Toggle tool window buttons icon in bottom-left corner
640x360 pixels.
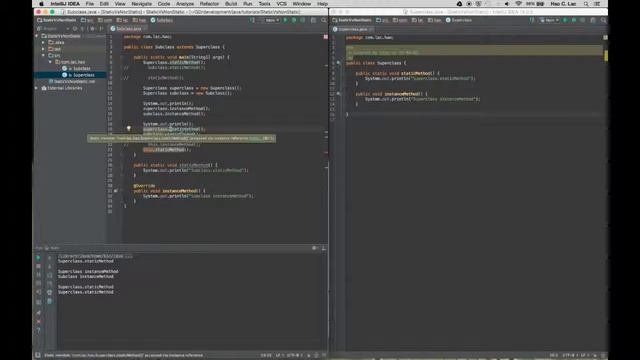38,355
